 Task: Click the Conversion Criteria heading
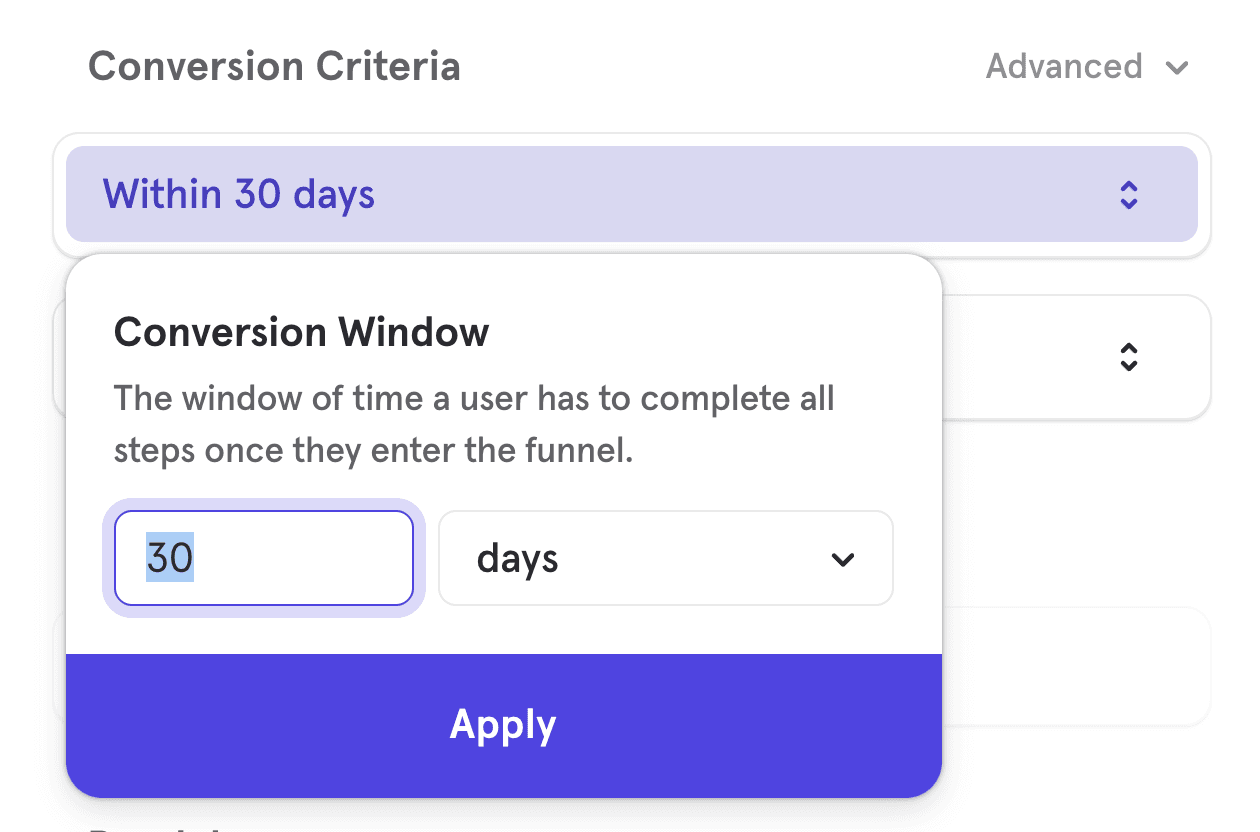coord(275,66)
